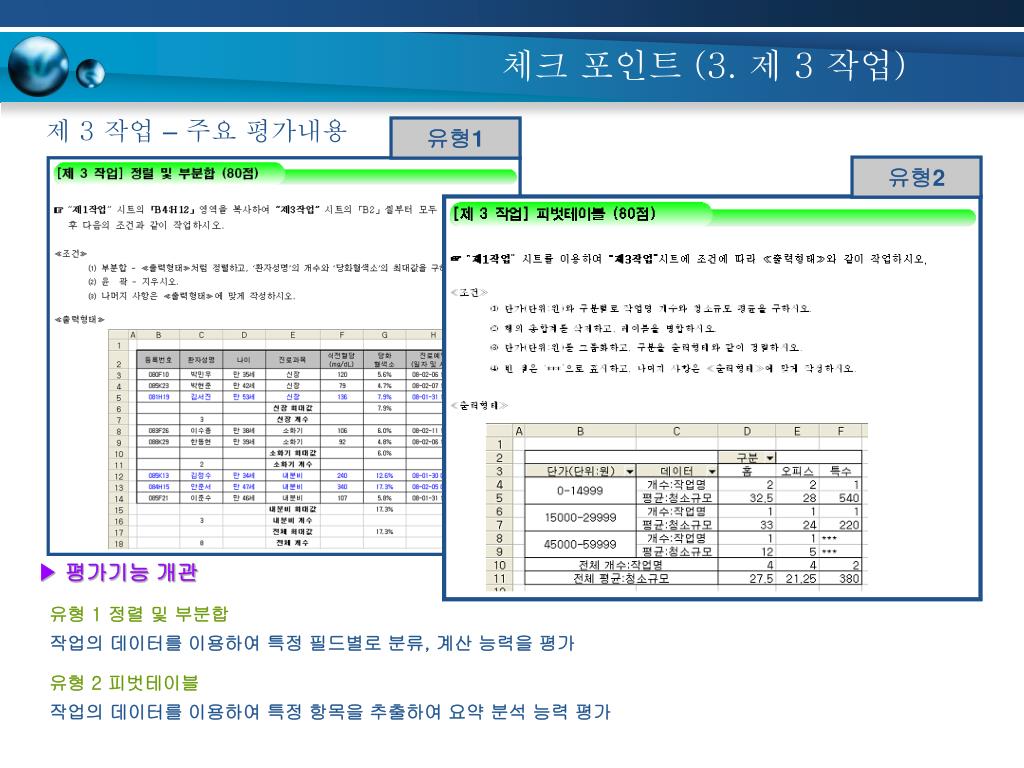Select the 전체 최대값 cell

tap(293, 532)
